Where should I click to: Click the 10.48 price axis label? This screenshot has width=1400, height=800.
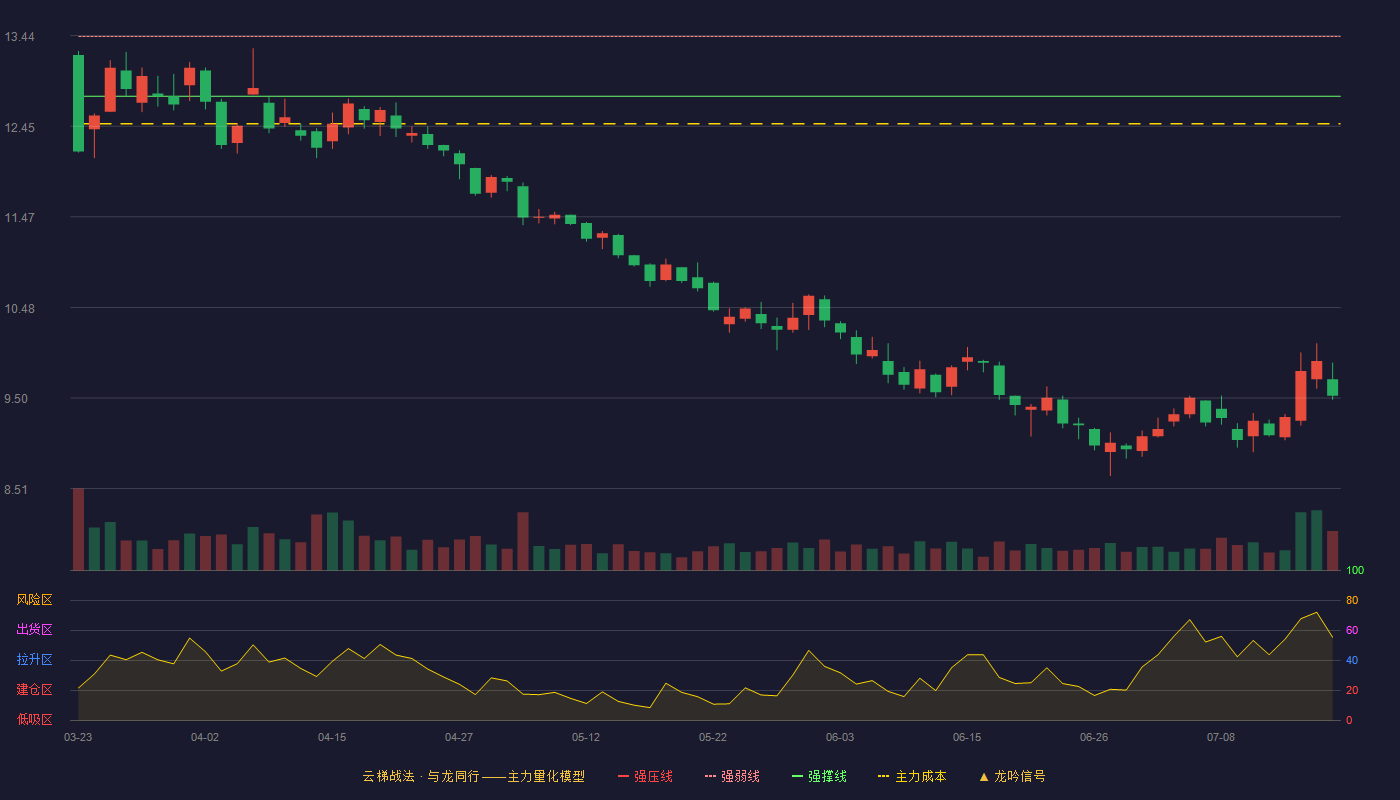click(19, 309)
